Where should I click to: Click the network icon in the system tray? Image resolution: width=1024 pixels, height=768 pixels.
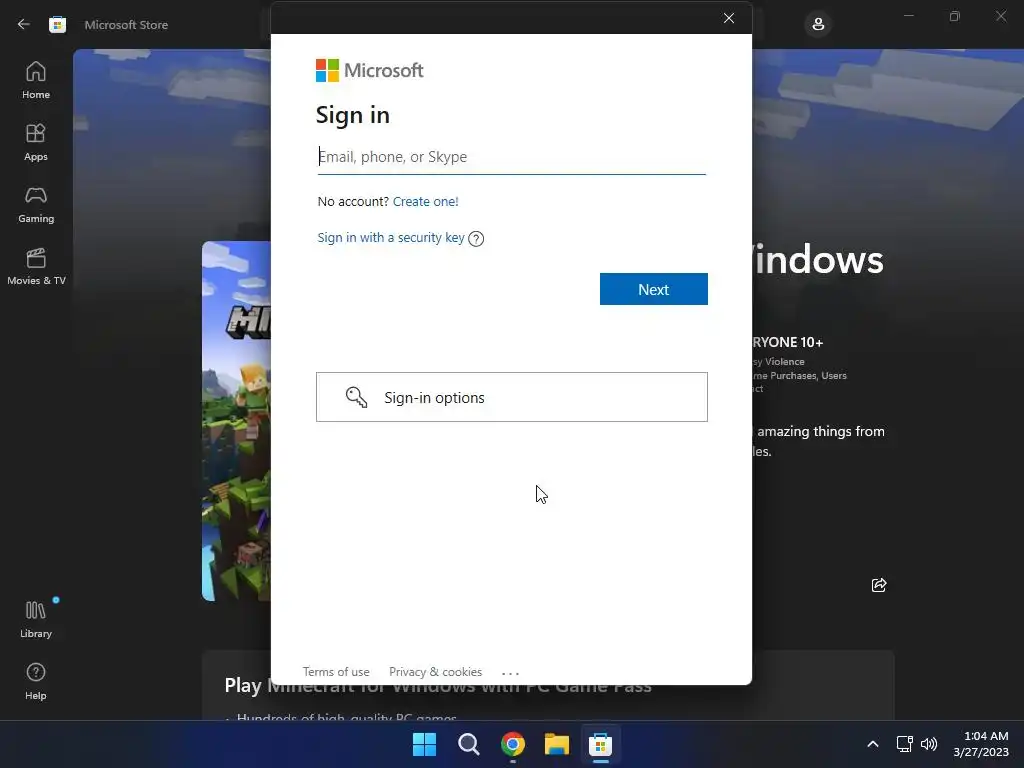point(904,744)
